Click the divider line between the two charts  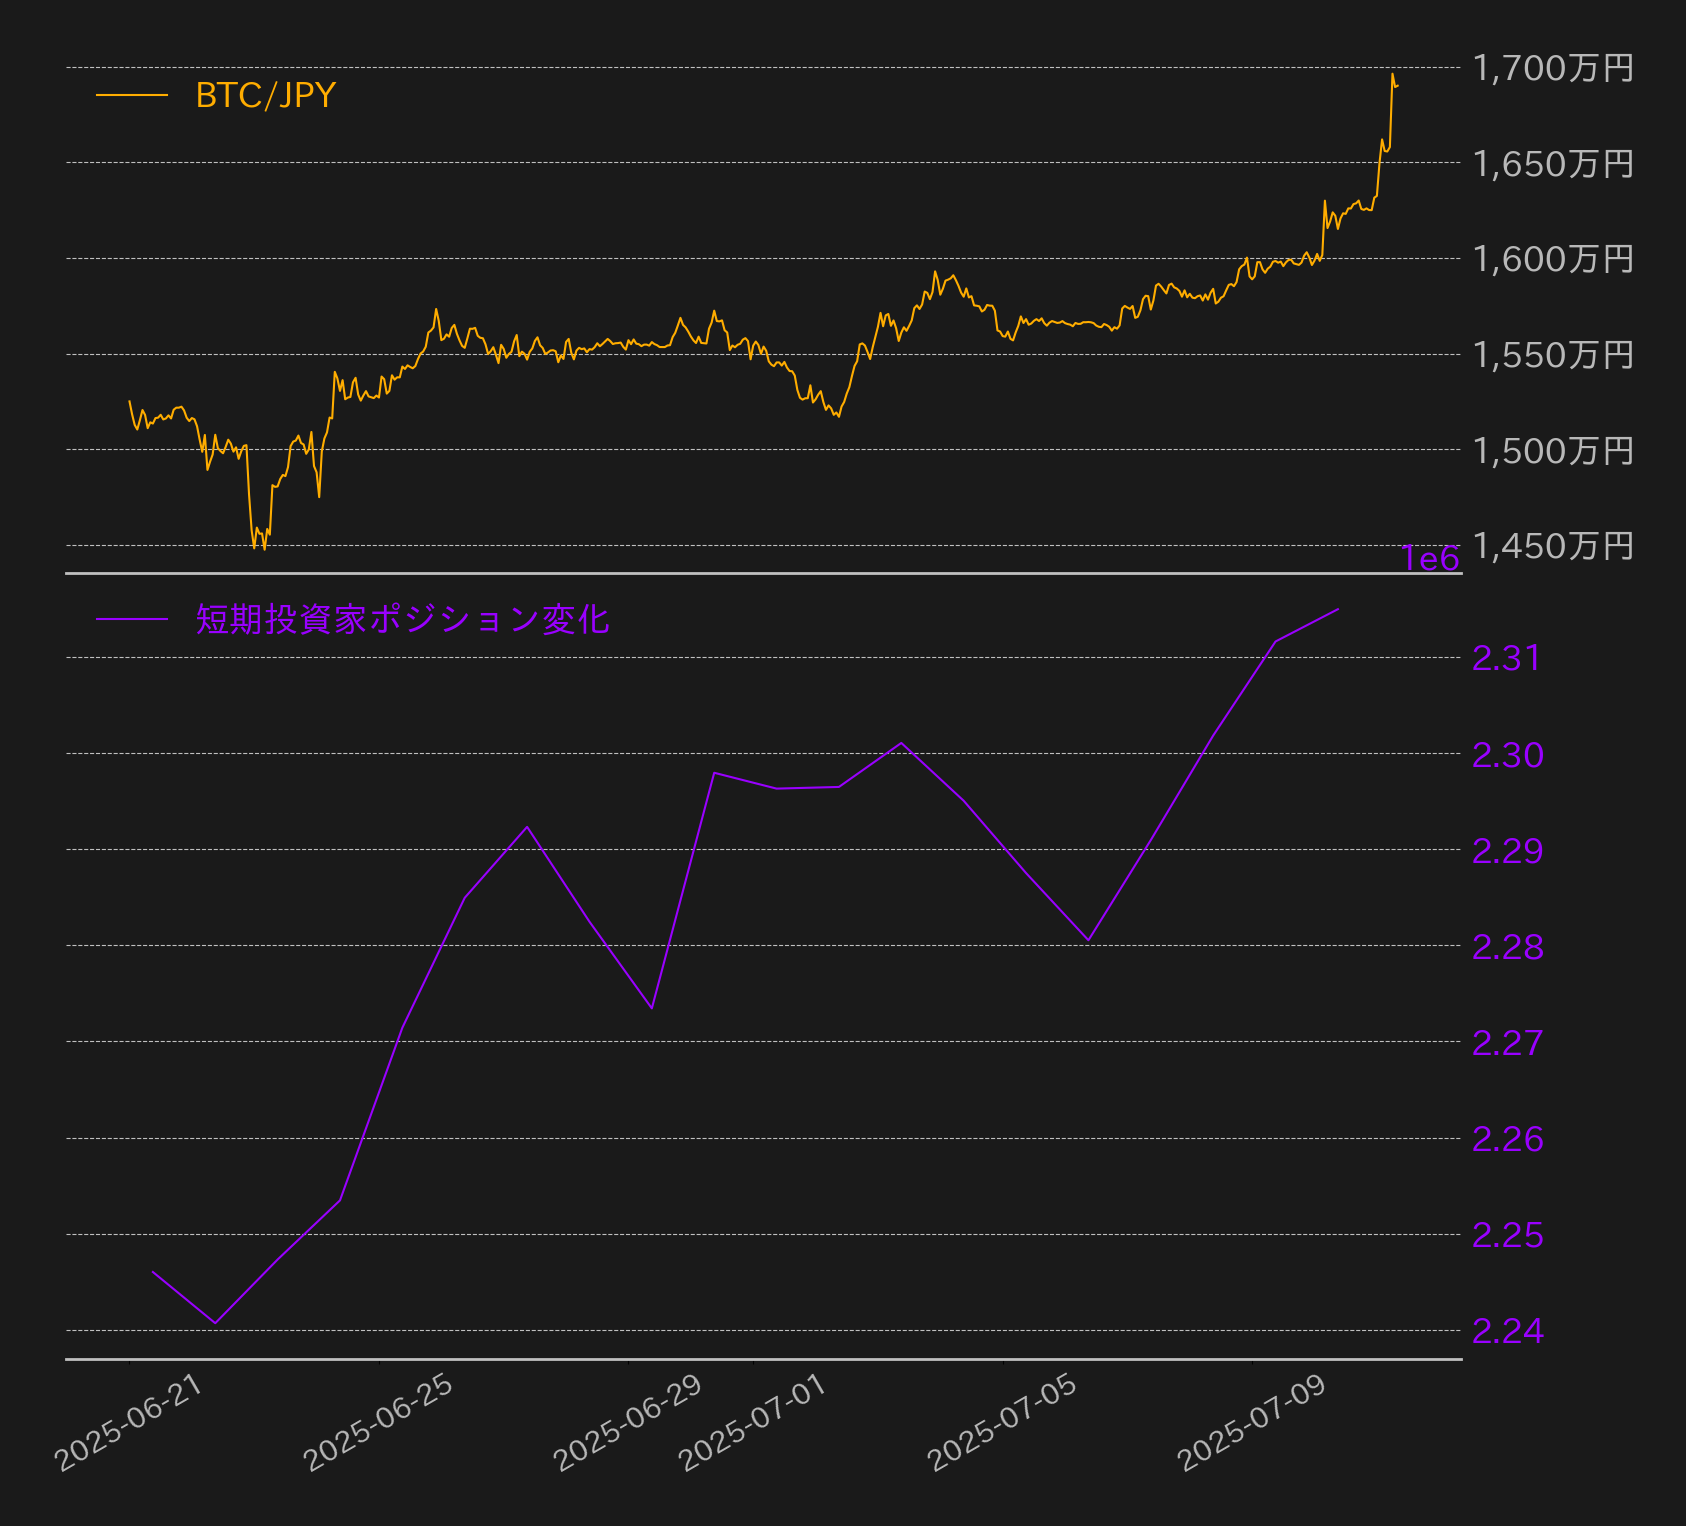pyautogui.click(x=760, y=573)
